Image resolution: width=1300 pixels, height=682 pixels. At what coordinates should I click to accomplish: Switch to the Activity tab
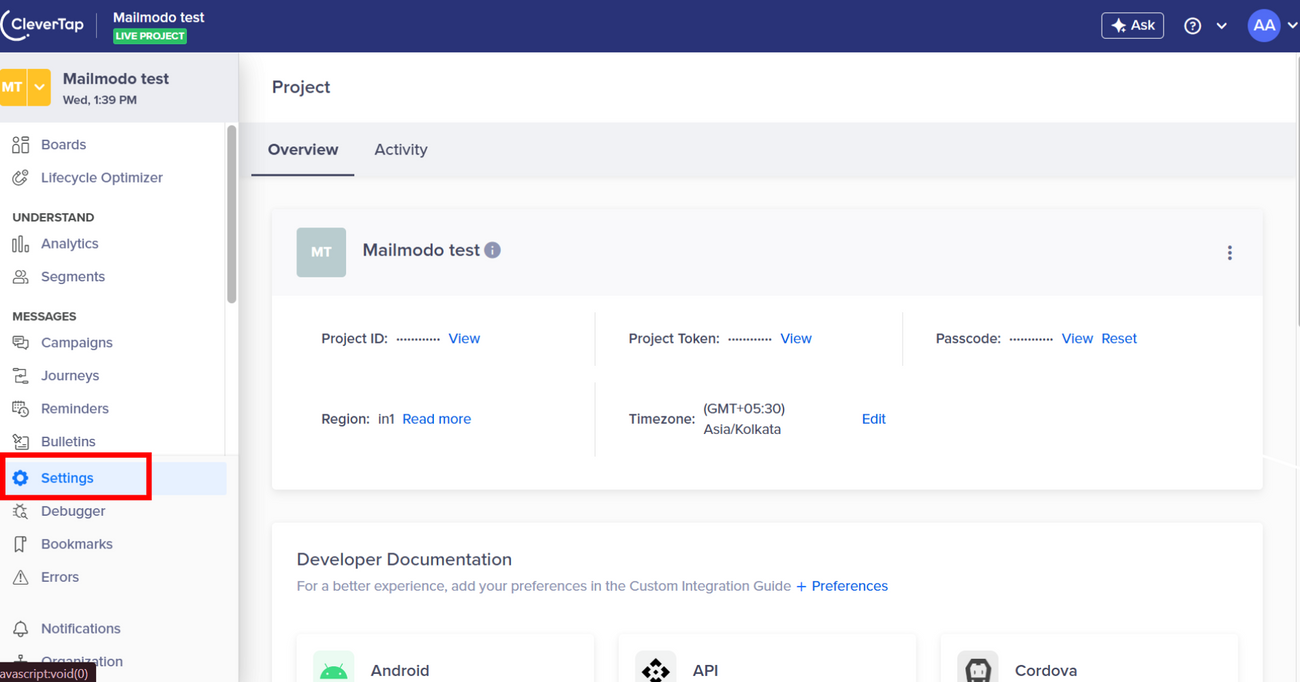400,150
